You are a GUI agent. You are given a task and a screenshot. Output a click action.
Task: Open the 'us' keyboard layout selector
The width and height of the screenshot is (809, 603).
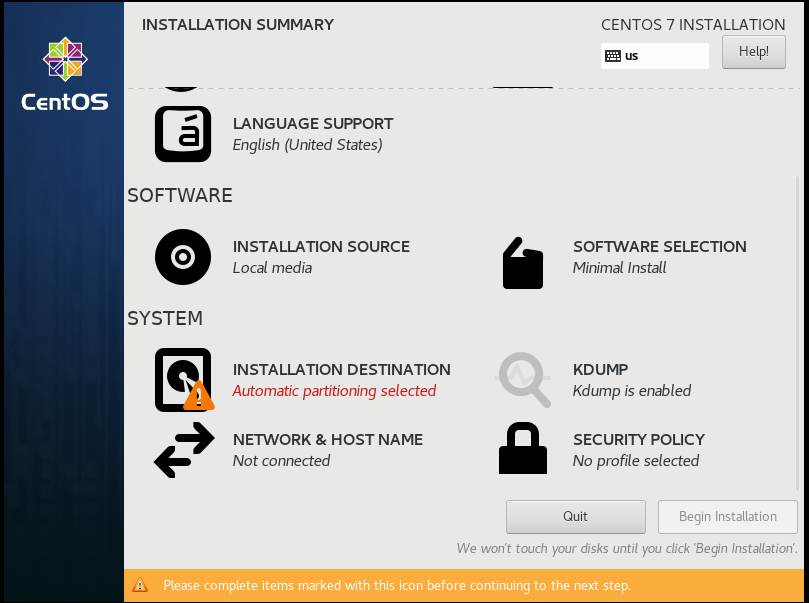pyautogui.click(x=655, y=56)
